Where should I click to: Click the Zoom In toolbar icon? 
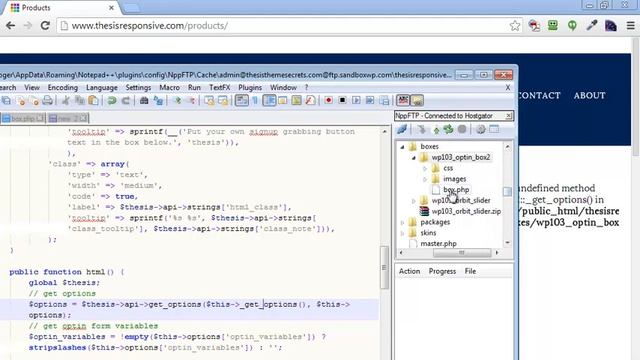coord(177,100)
